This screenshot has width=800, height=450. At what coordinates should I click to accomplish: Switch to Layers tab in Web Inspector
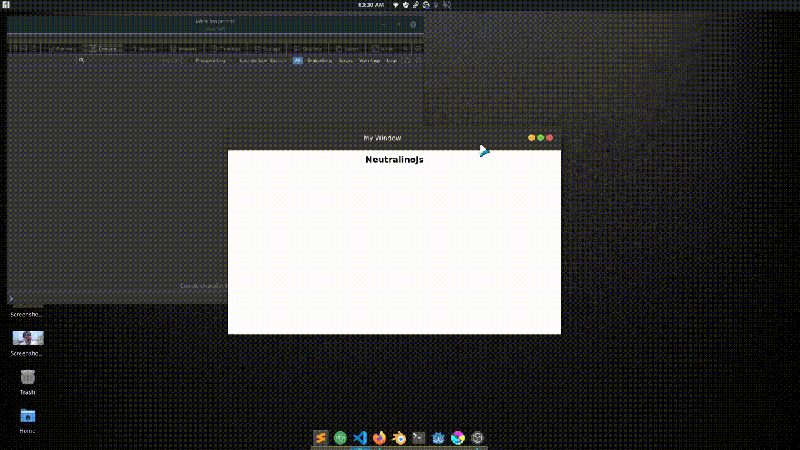click(x=348, y=49)
